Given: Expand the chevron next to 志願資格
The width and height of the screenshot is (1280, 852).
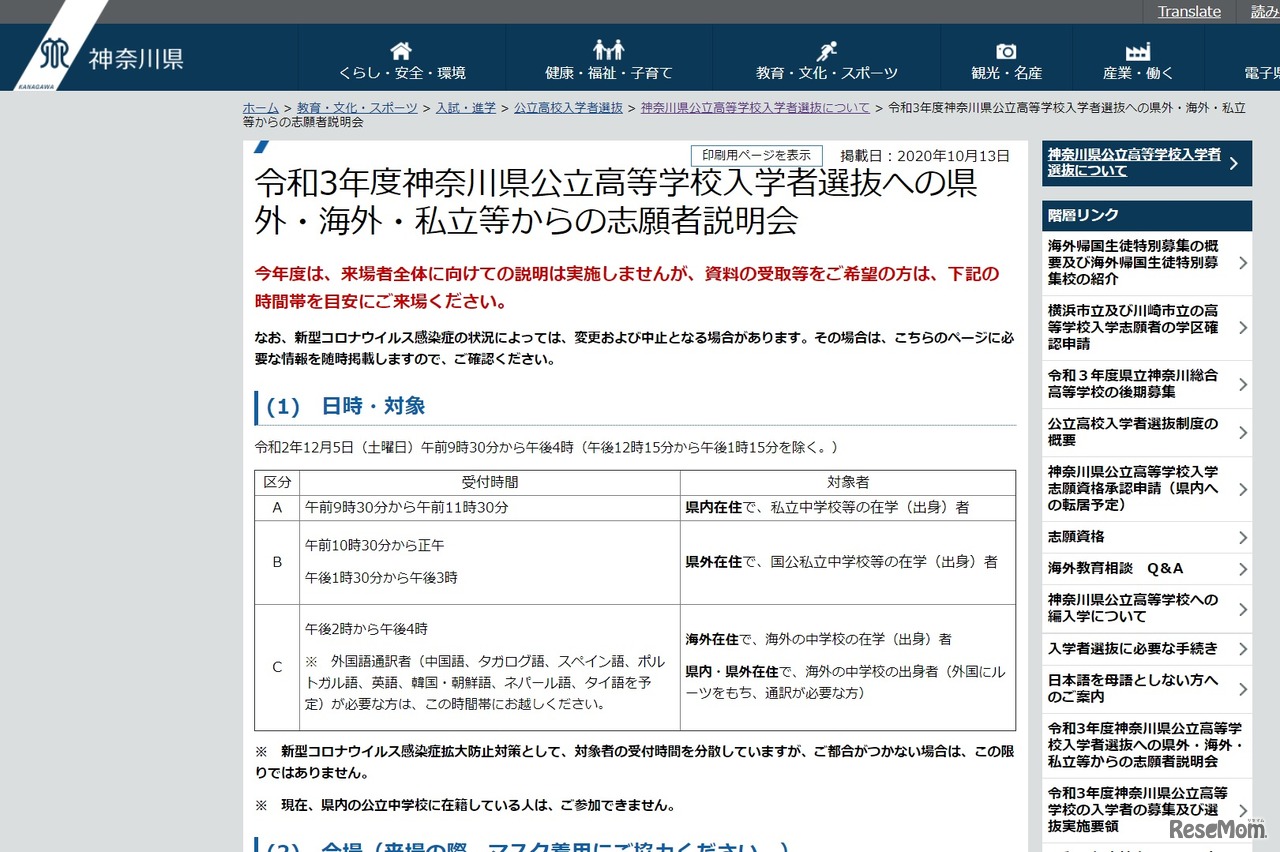Looking at the screenshot, I should point(1243,537).
